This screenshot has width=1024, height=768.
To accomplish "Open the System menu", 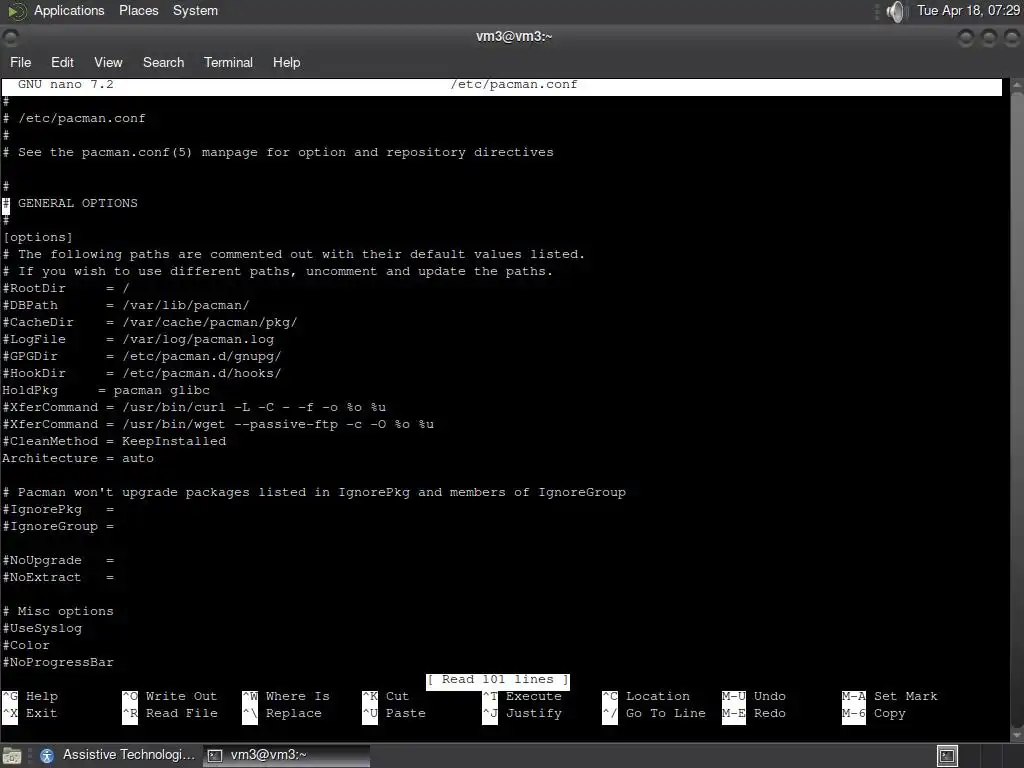I will pyautogui.click(x=195, y=10).
